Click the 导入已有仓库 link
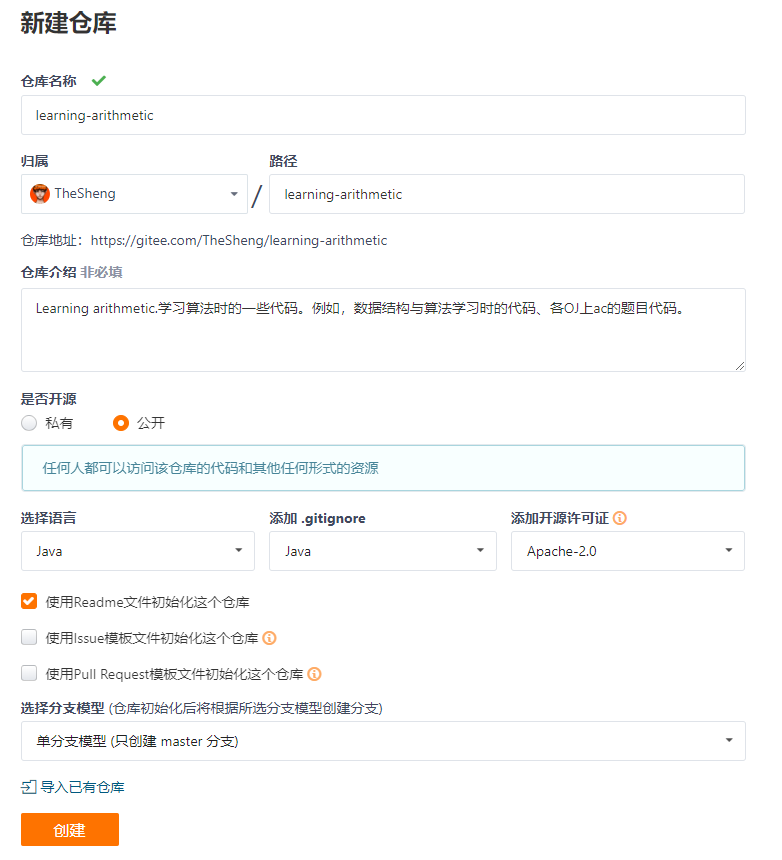This screenshot has width=782, height=860. coord(82,787)
